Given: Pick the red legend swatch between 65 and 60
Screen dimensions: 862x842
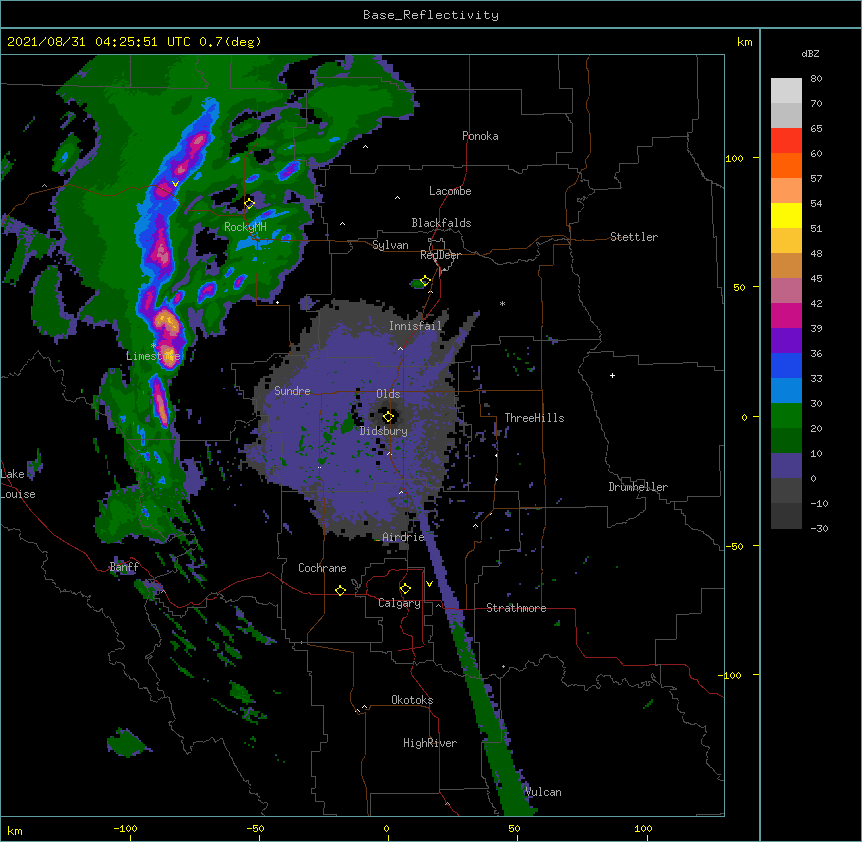Looking at the screenshot, I should 786,140.
